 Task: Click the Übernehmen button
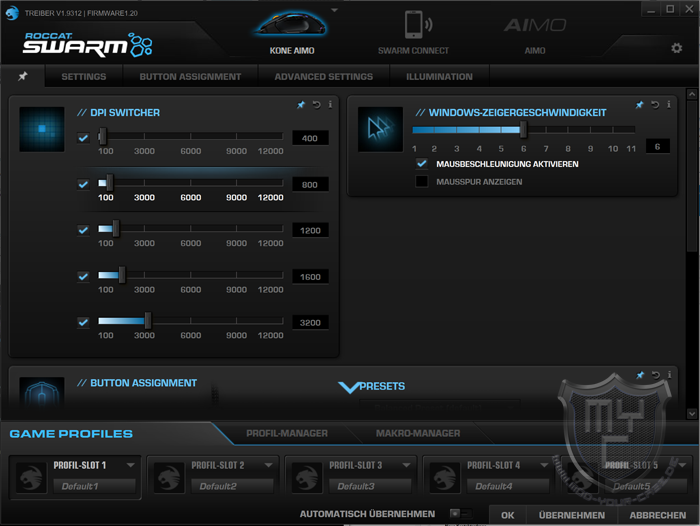click(x=572, y=515)
